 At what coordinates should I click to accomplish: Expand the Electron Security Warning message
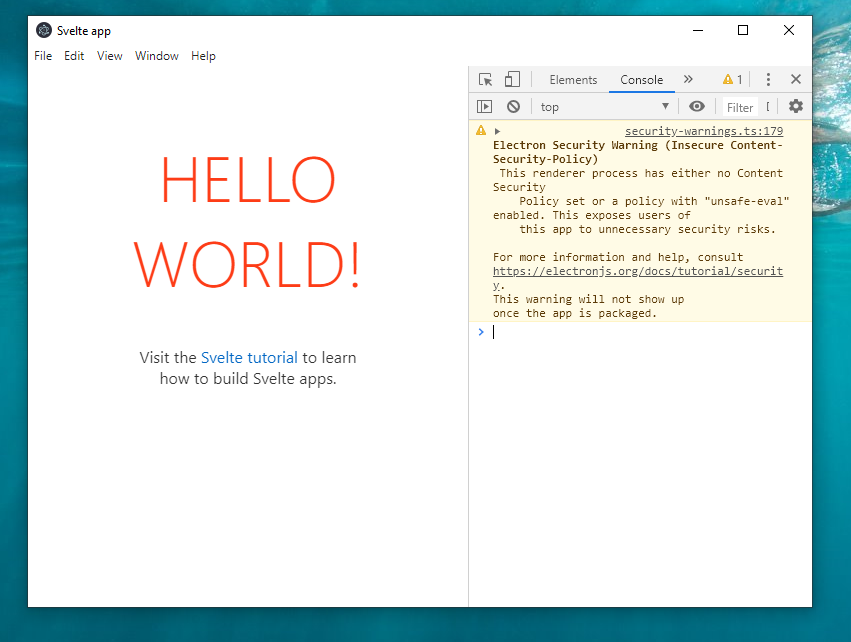(x=497, y=130)
